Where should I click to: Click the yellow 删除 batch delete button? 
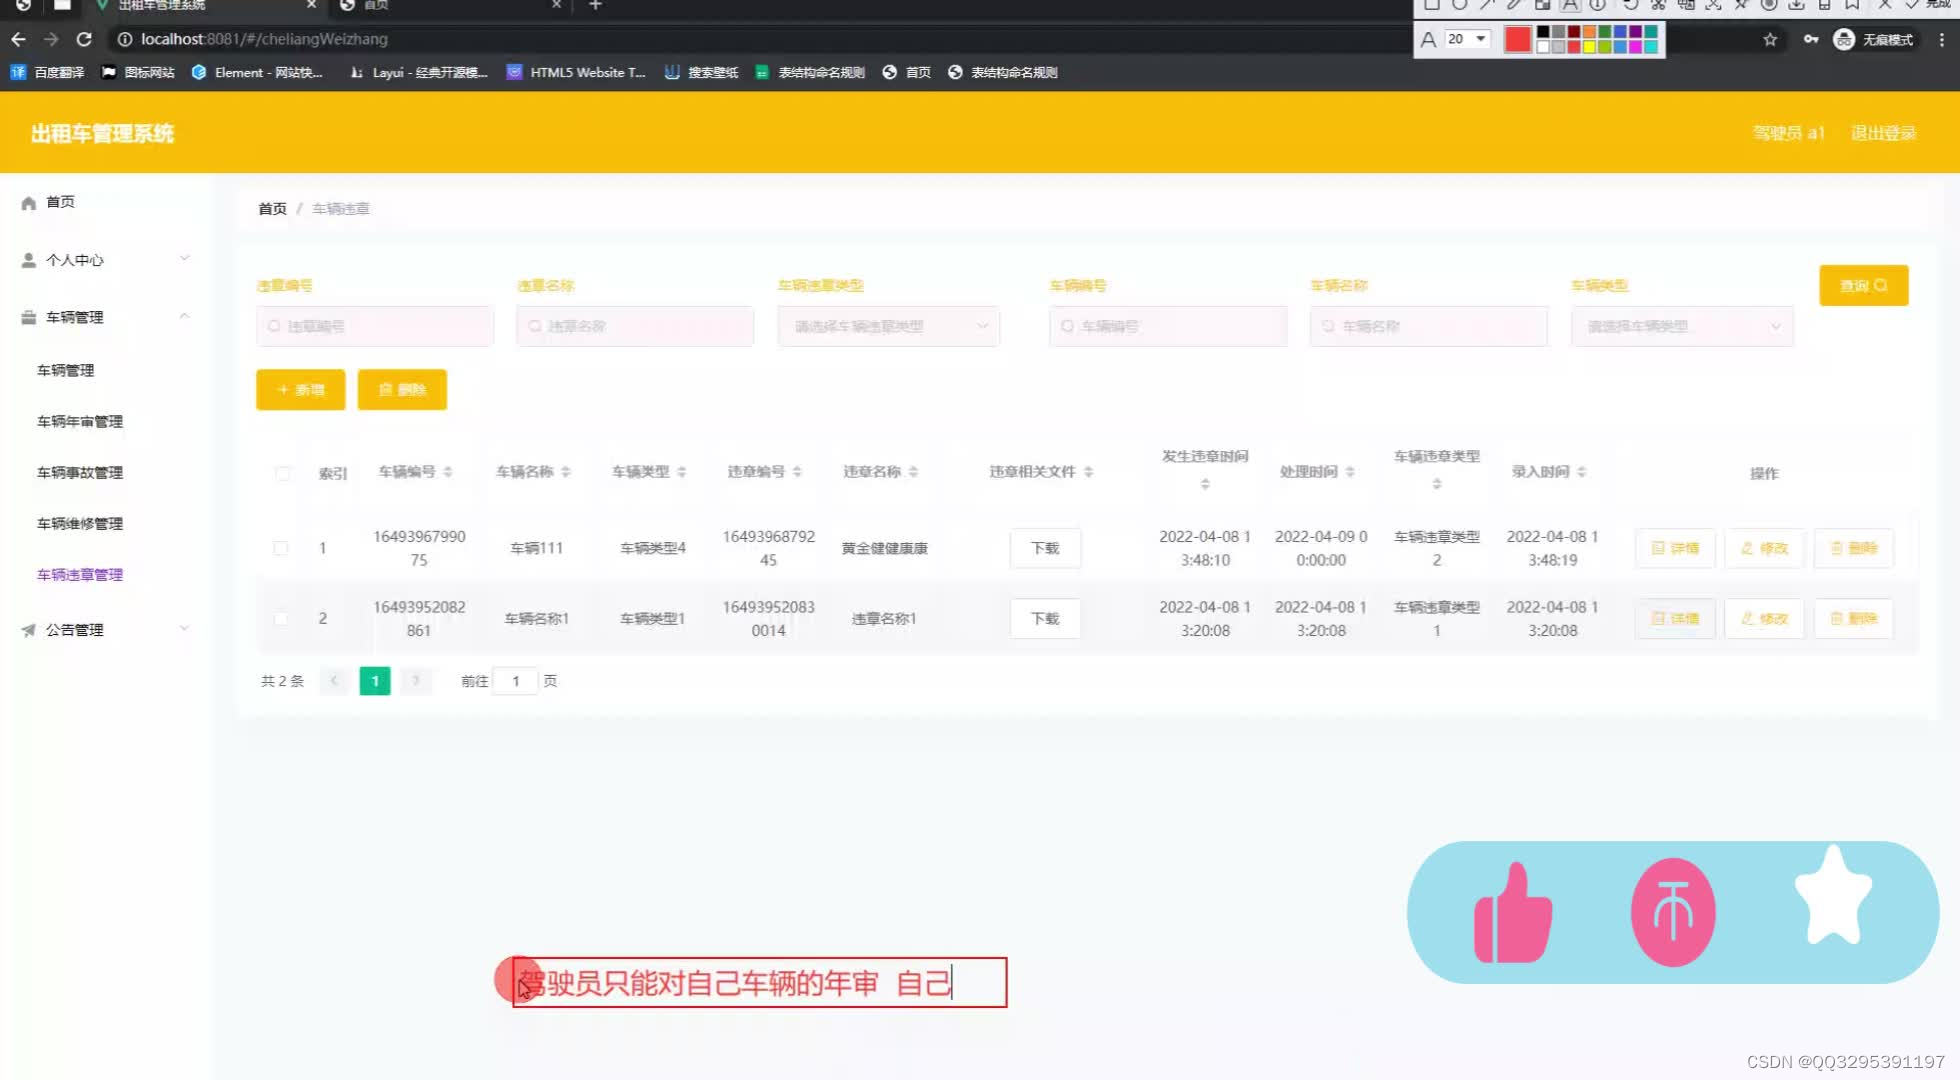click(402, 389)
